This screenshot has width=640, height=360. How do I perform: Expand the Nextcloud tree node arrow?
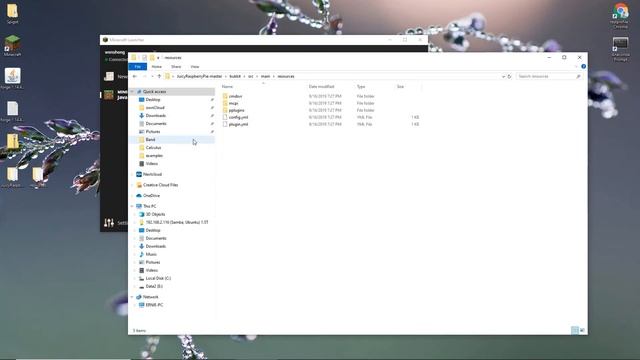coord(132,175)
